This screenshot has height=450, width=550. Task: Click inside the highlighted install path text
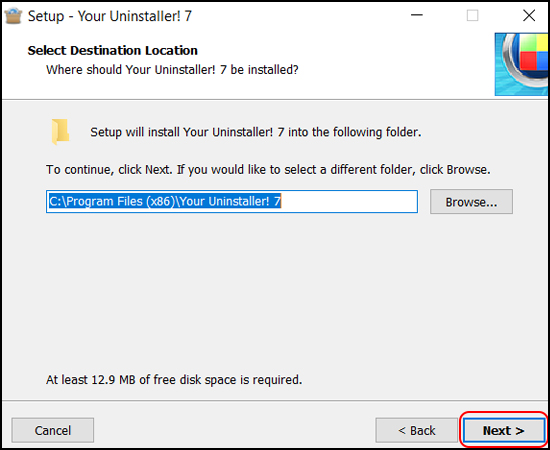165,201
